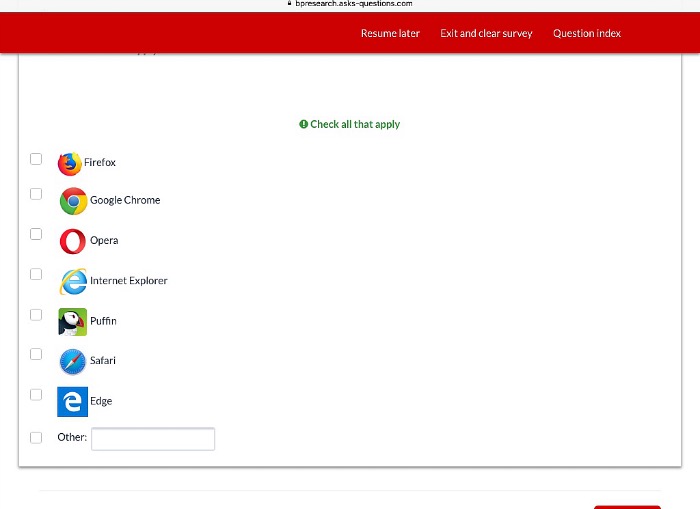700x509 pixels.
Task: Enable the Other checkbox
Action: coord(36,438)
